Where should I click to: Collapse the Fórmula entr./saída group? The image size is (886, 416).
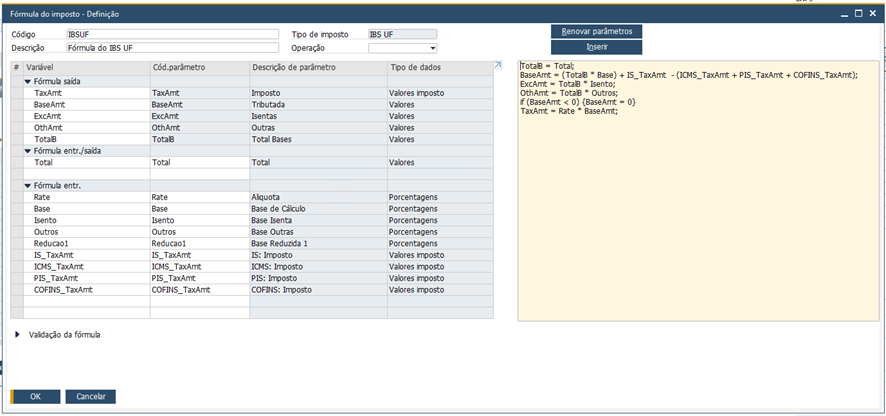coord(29,150)
